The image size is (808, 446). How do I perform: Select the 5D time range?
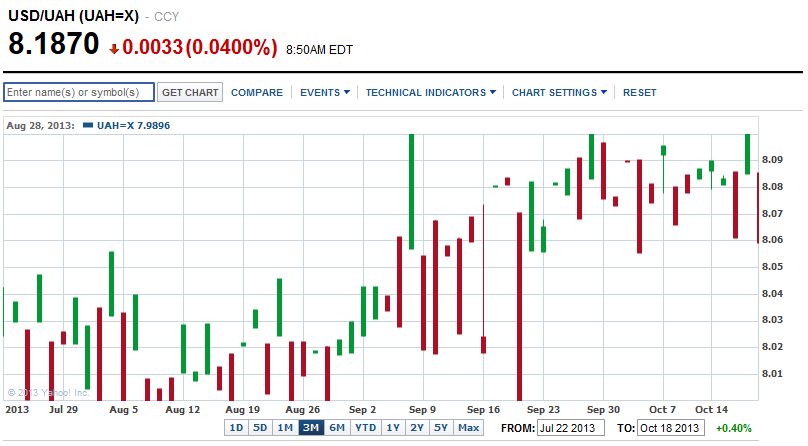[x=260, y=428]
